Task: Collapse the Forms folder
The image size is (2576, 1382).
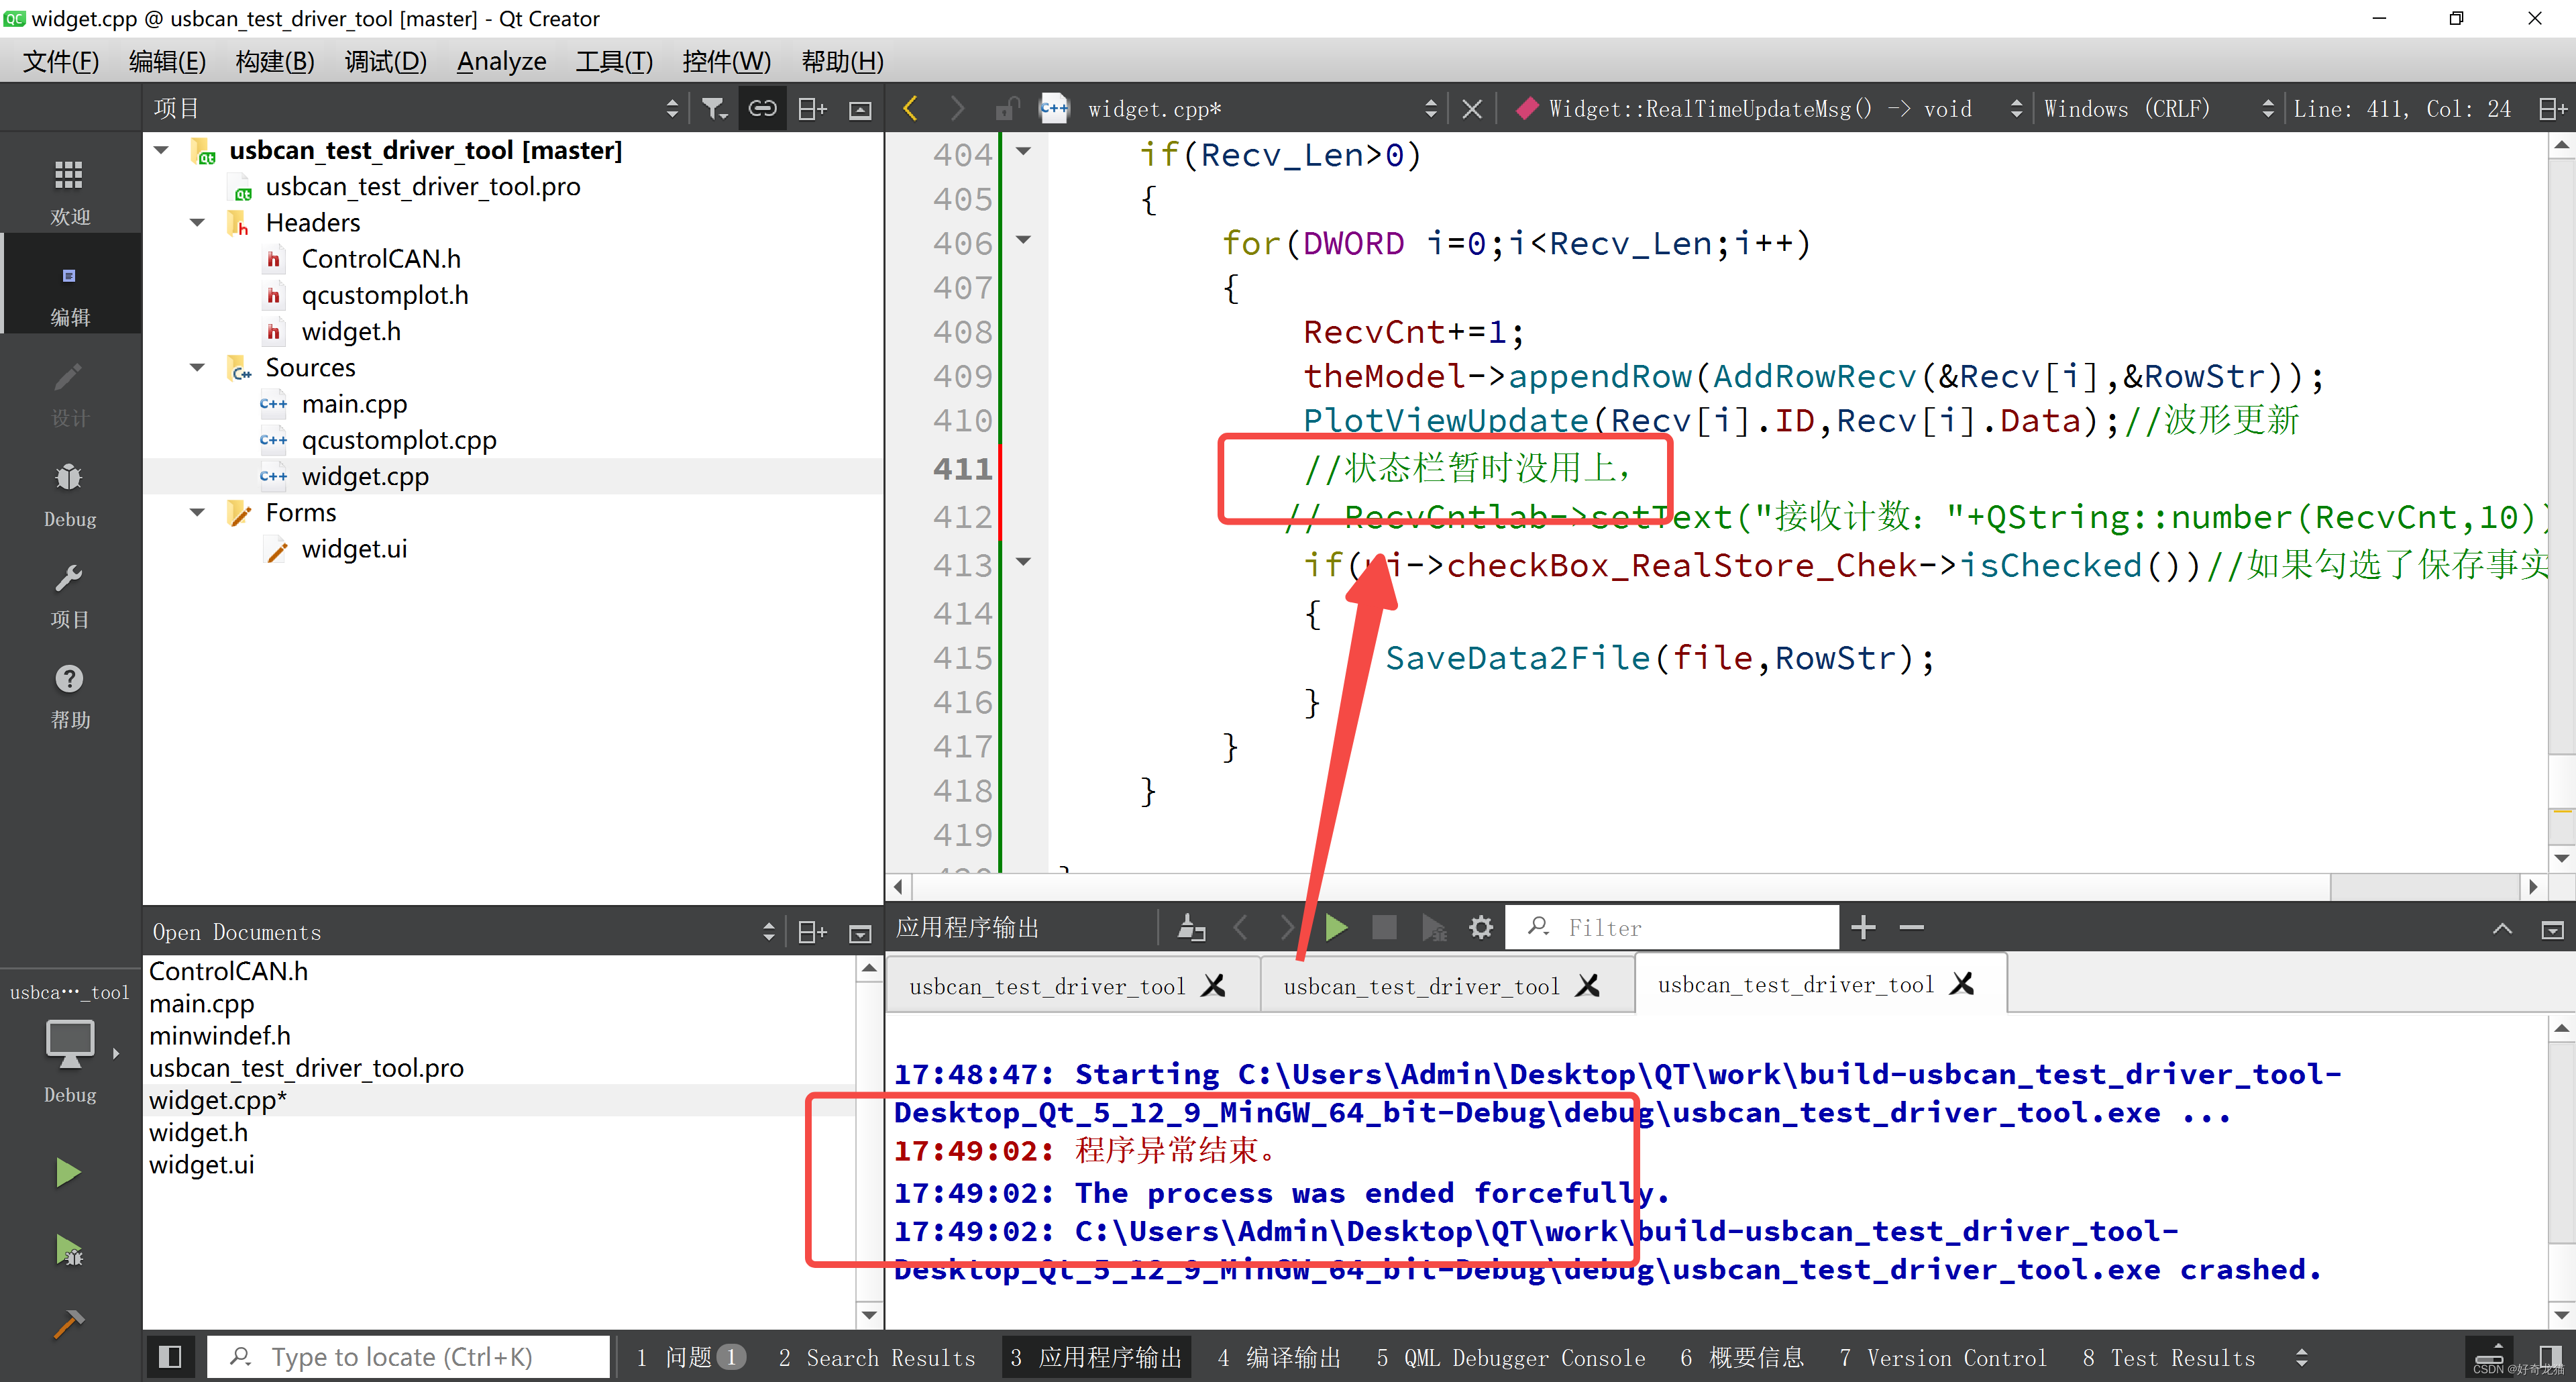Action: point(197,512)
